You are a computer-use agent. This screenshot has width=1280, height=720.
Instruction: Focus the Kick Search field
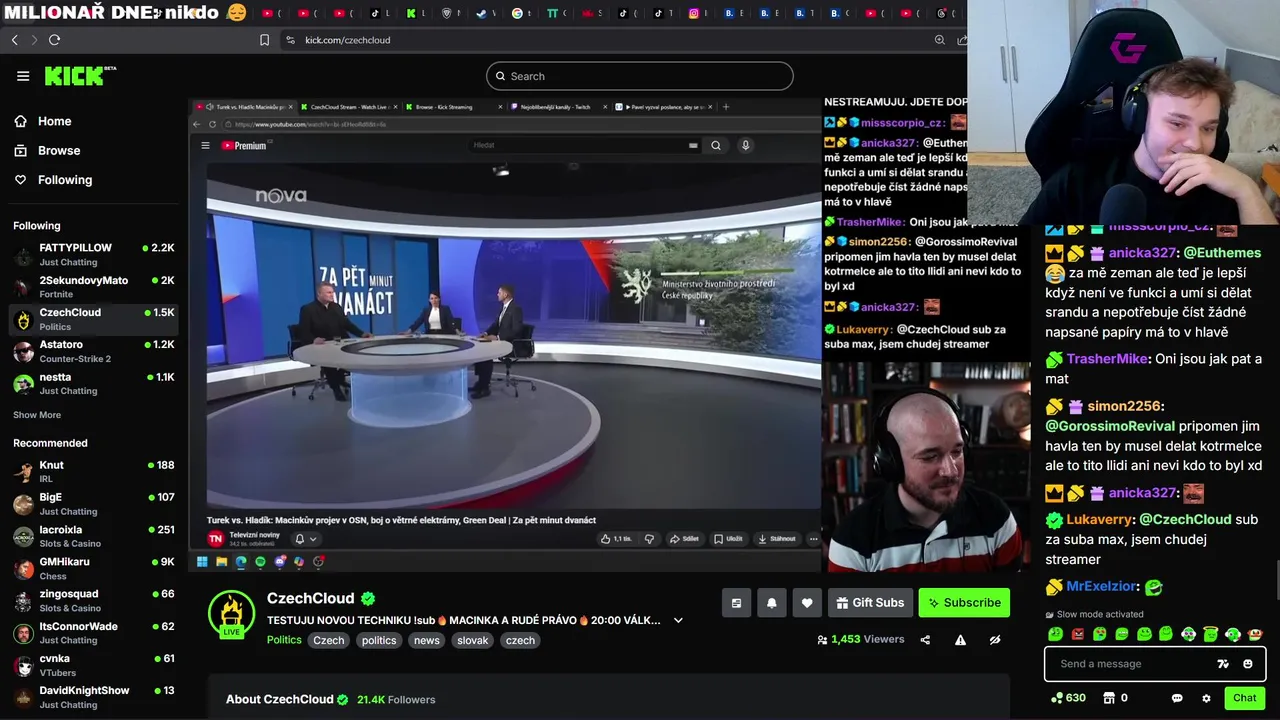tap(640, 76)
